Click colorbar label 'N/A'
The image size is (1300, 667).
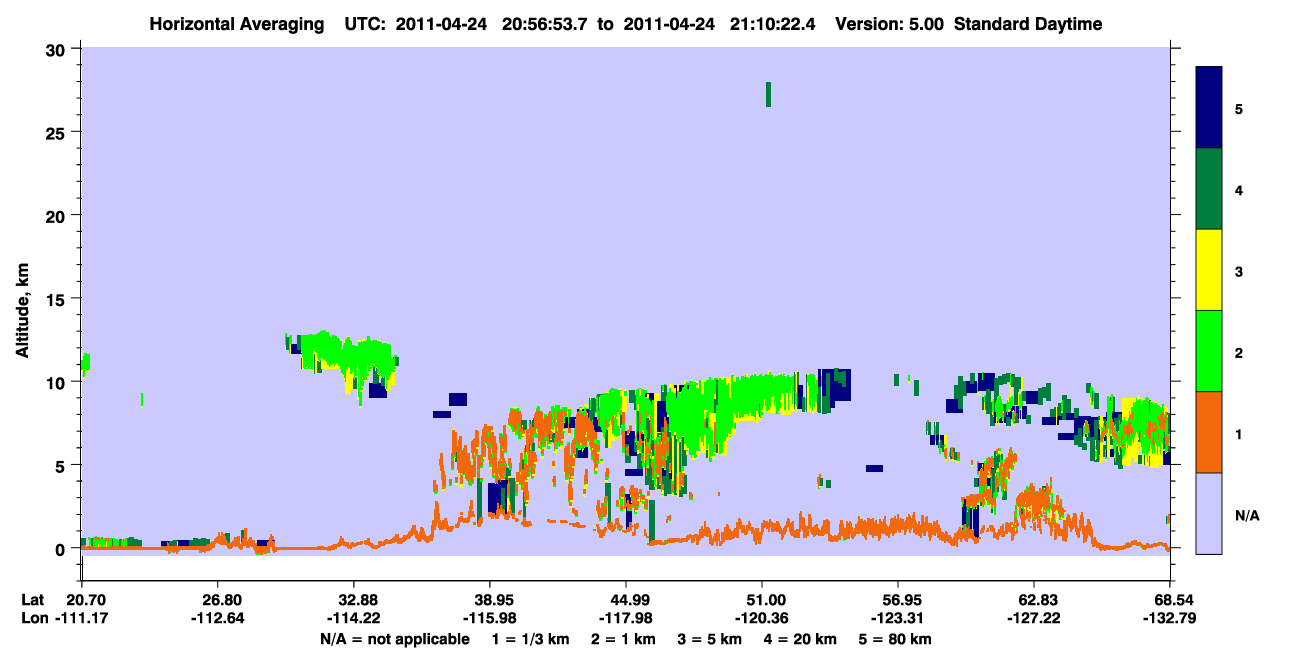click(1247, 515)
